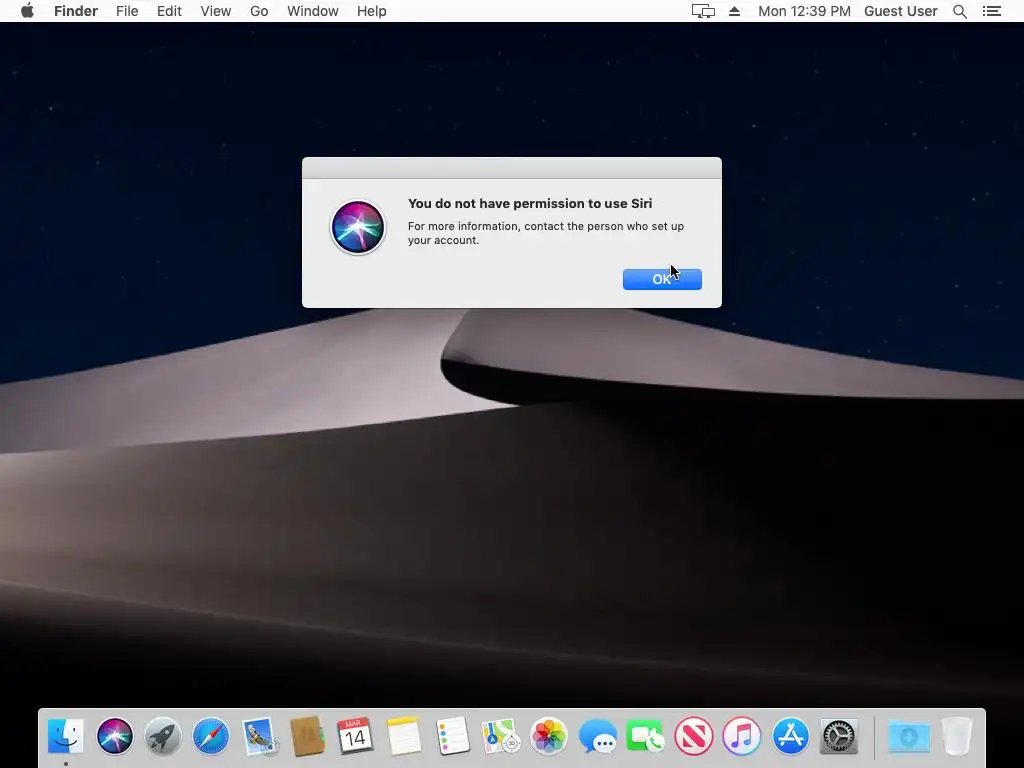Click the Siri icon inside the dialog

(x=357, y=227)
